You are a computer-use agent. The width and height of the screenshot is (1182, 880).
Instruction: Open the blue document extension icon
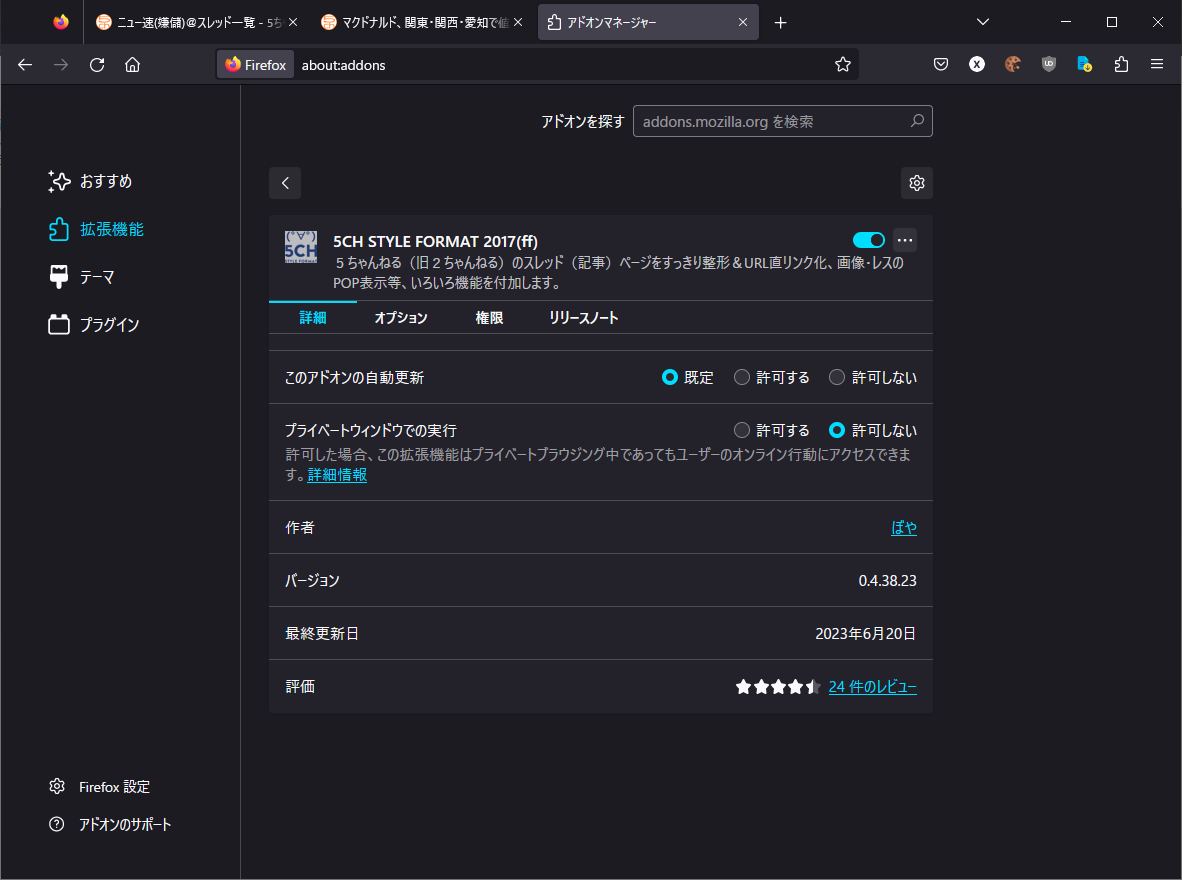[1085, 65]
